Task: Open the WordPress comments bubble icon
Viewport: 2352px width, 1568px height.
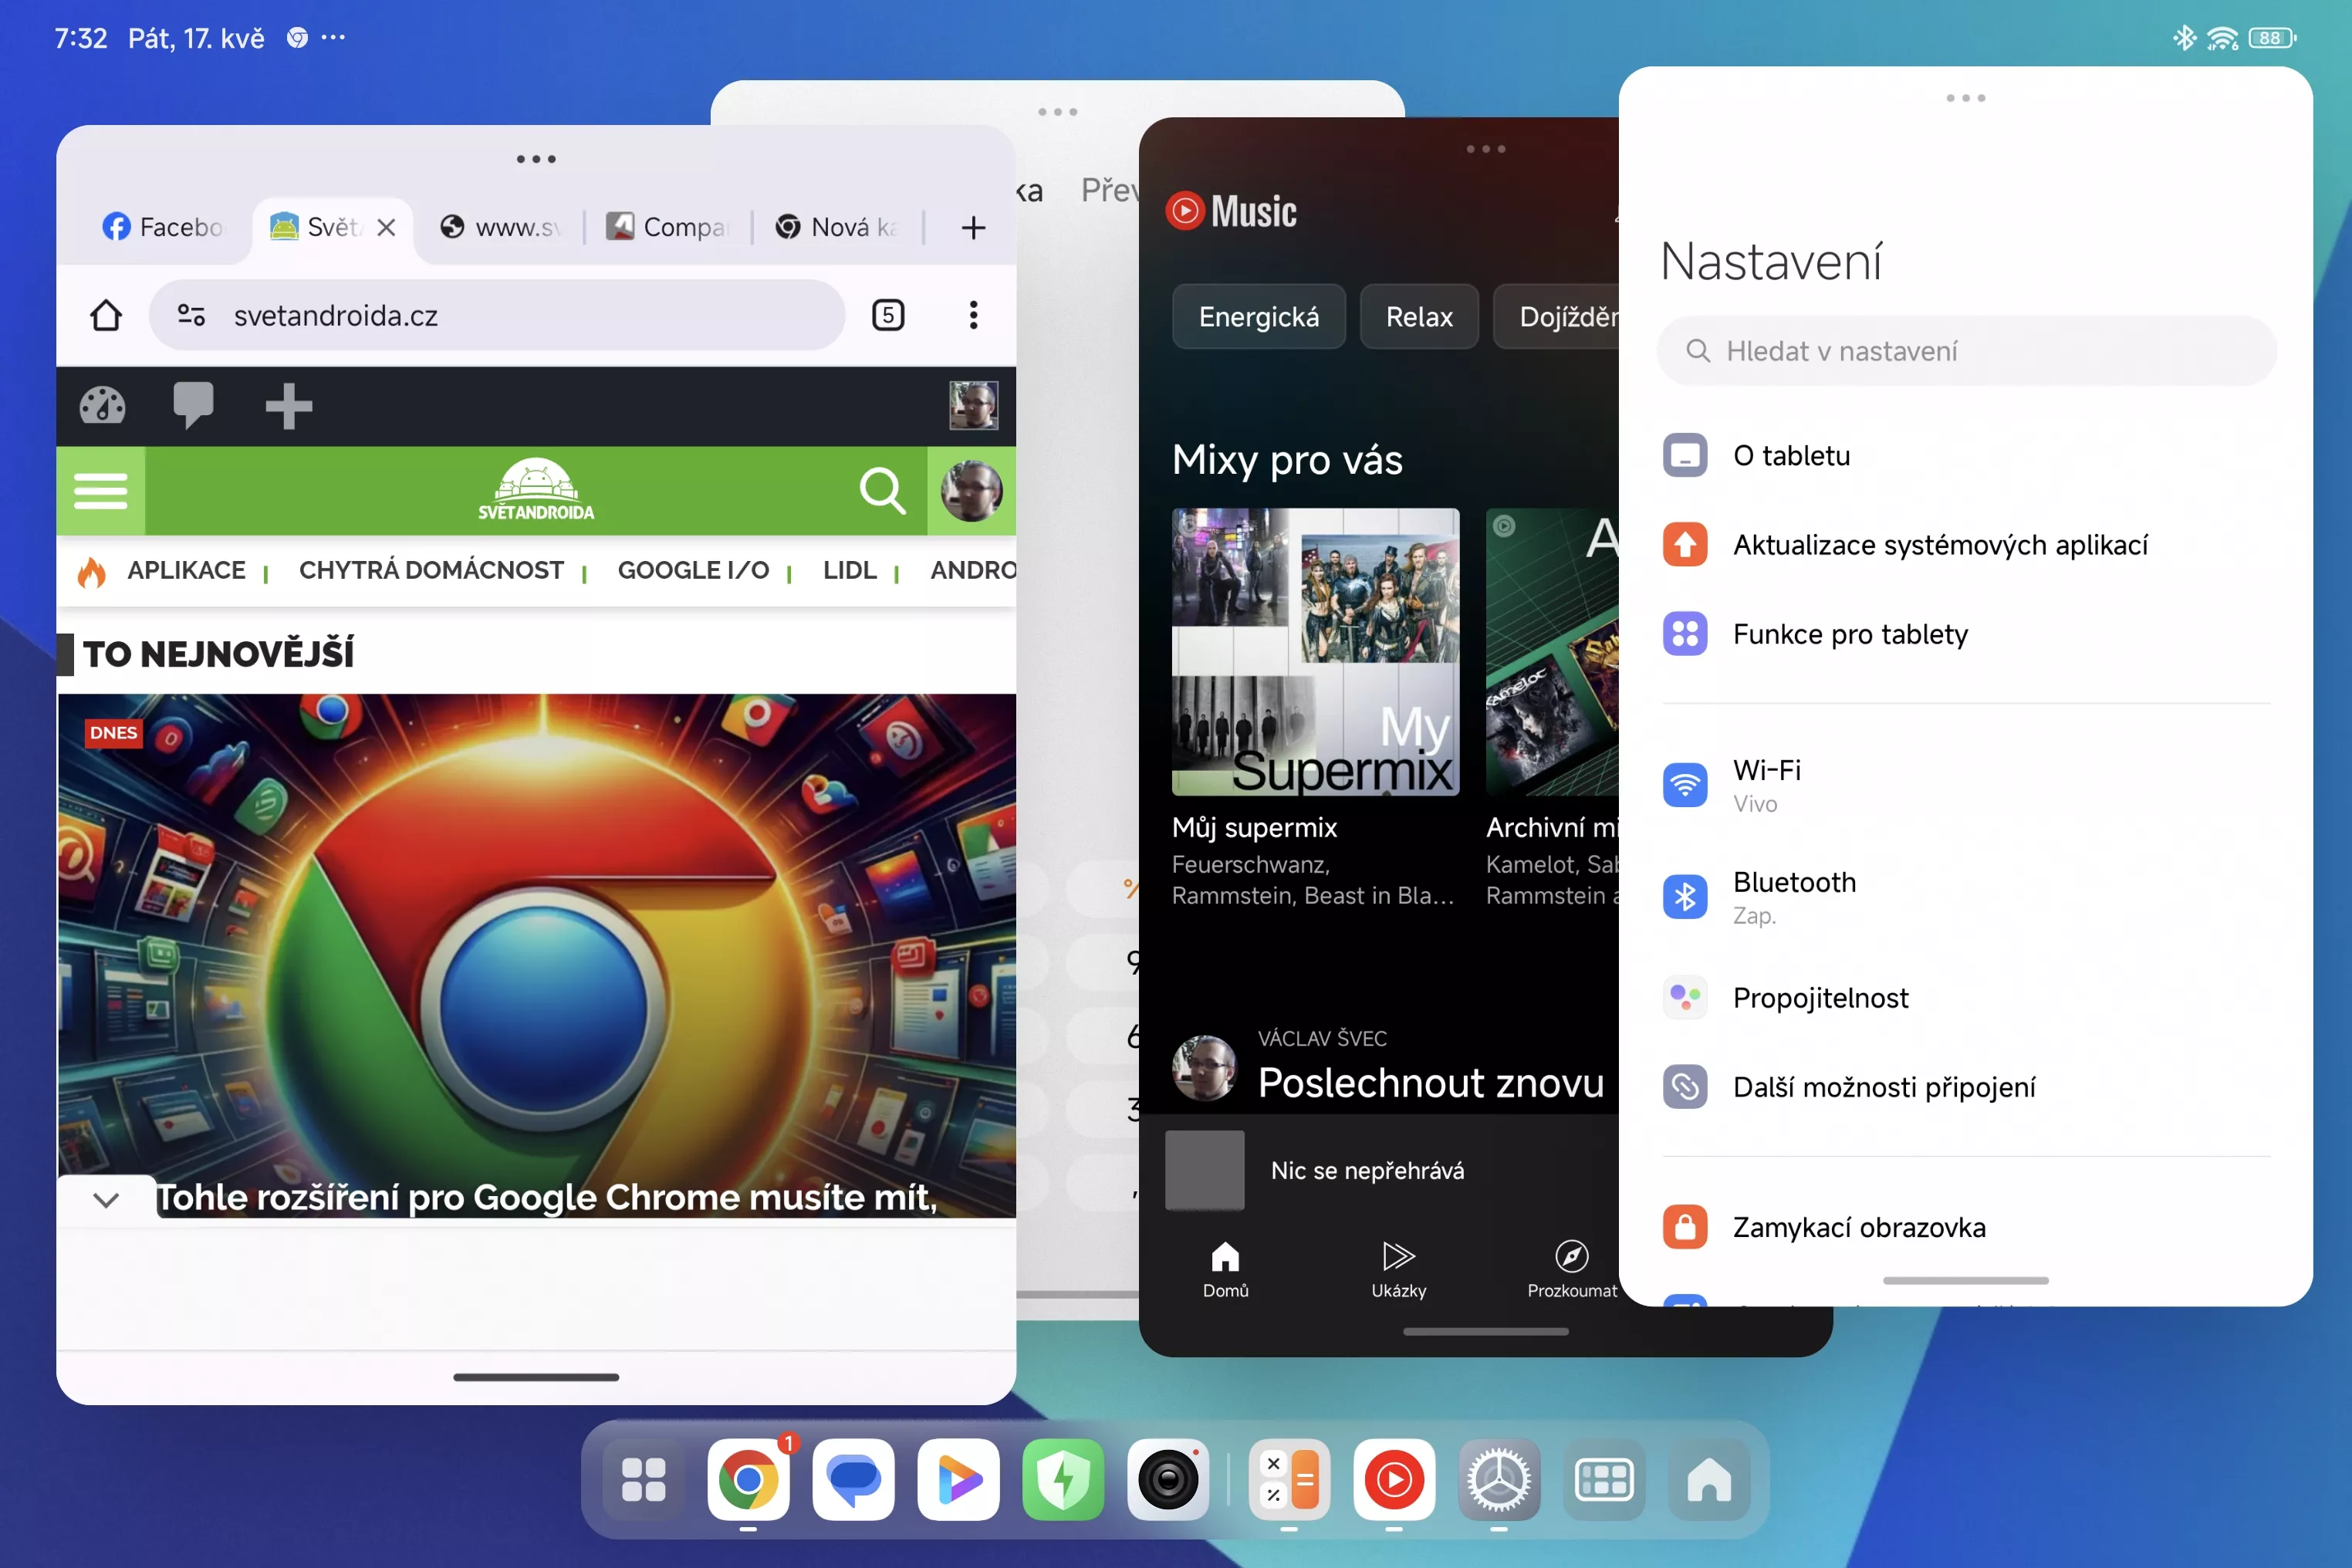Action: [192, 406]
